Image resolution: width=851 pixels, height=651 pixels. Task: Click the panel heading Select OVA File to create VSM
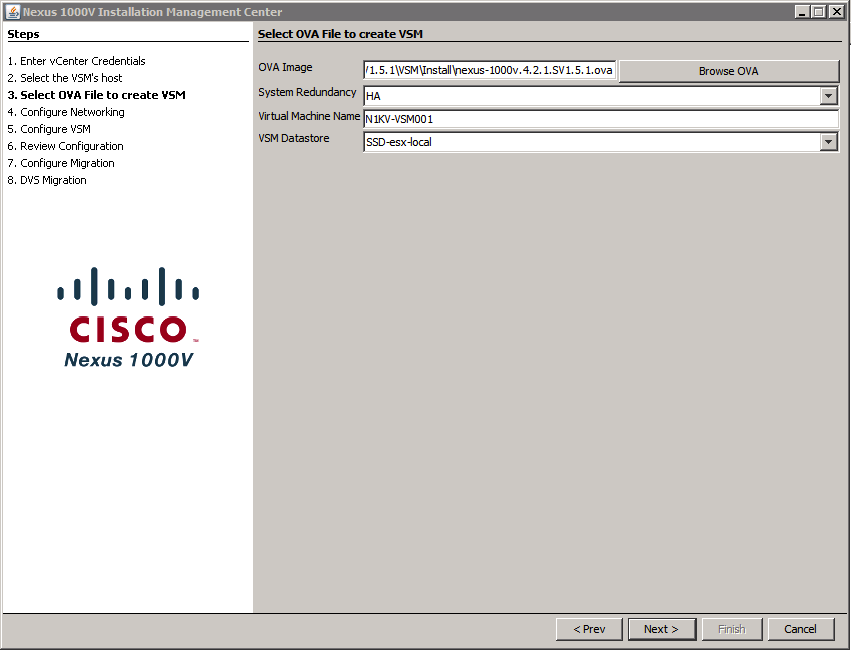click(x=340, y=34)
